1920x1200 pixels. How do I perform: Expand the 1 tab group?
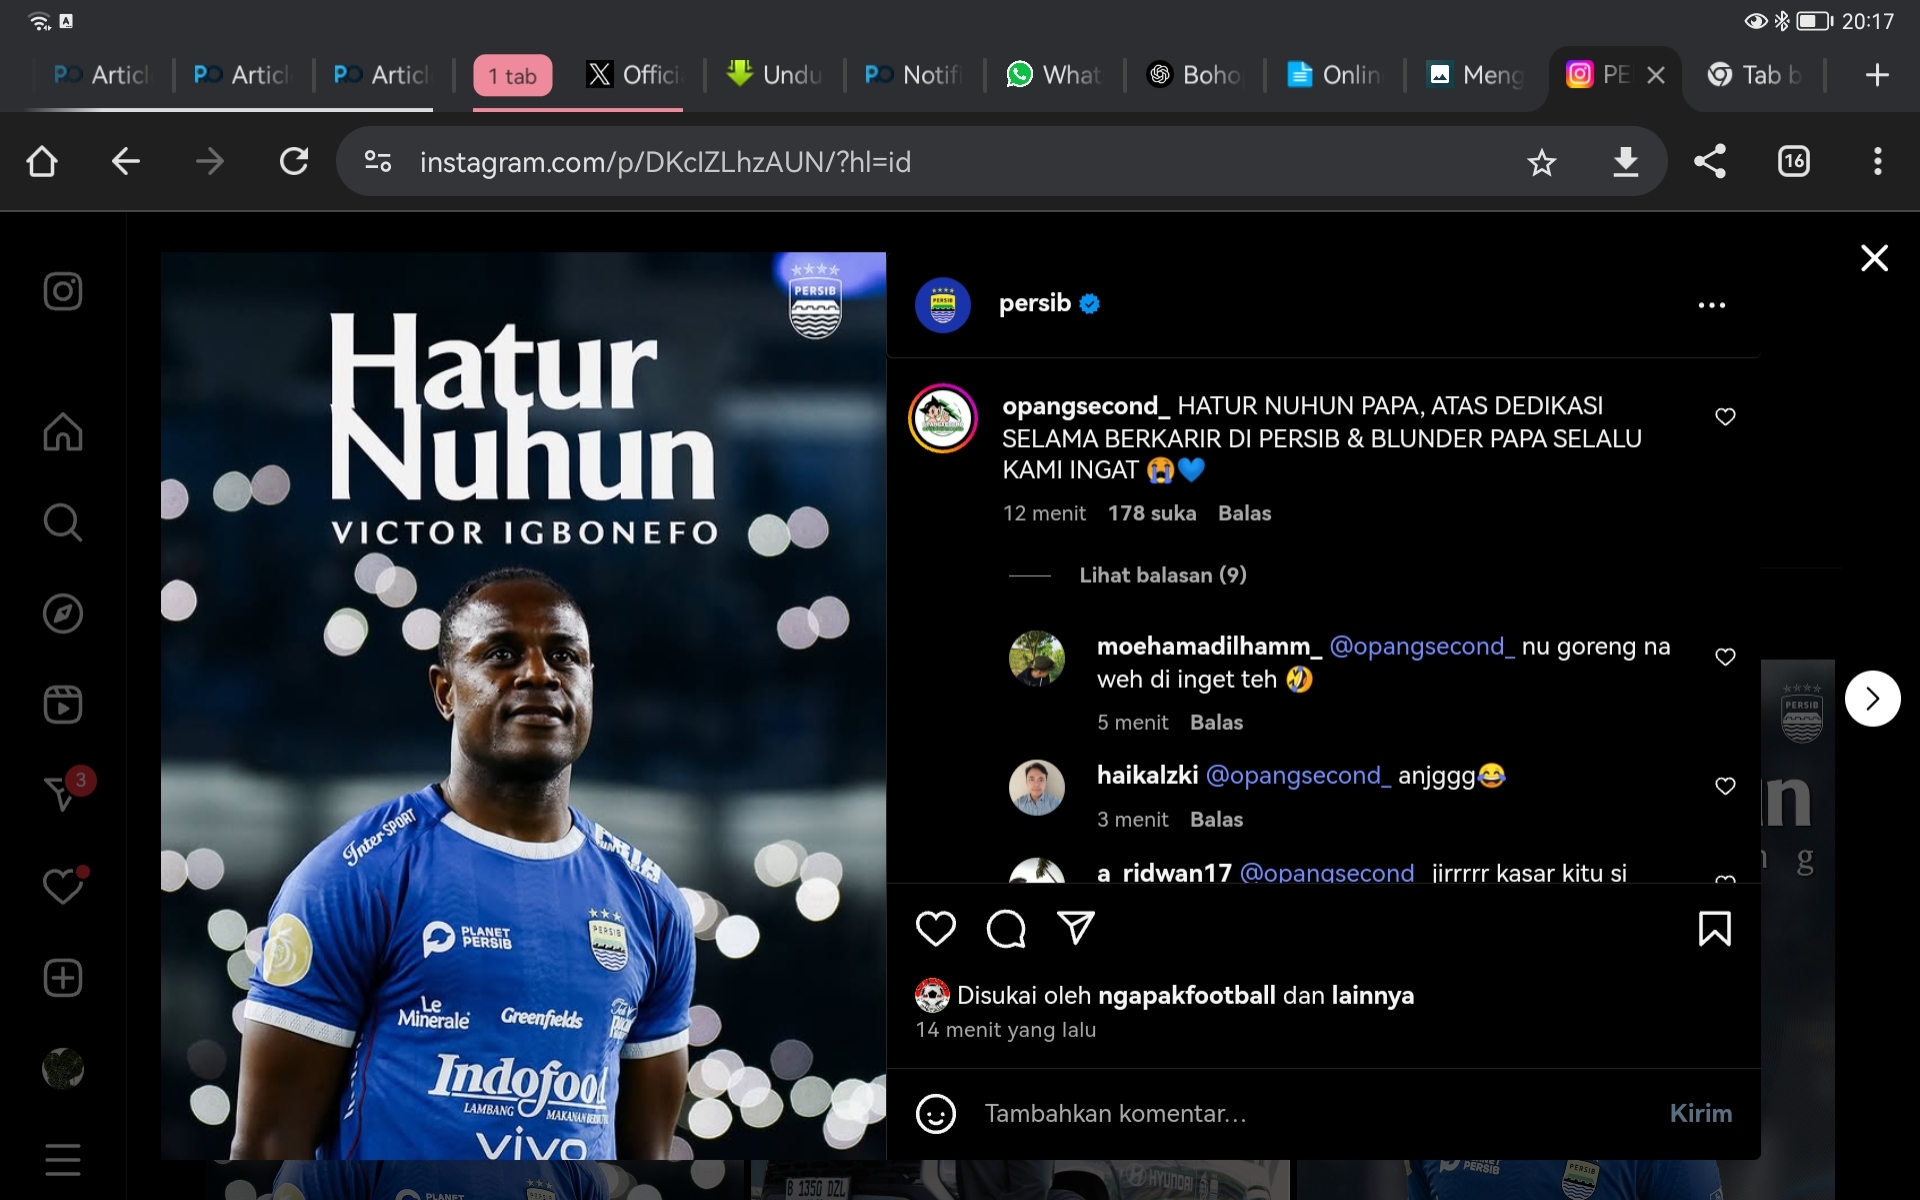pyautogui.click(x=512, y=76)
